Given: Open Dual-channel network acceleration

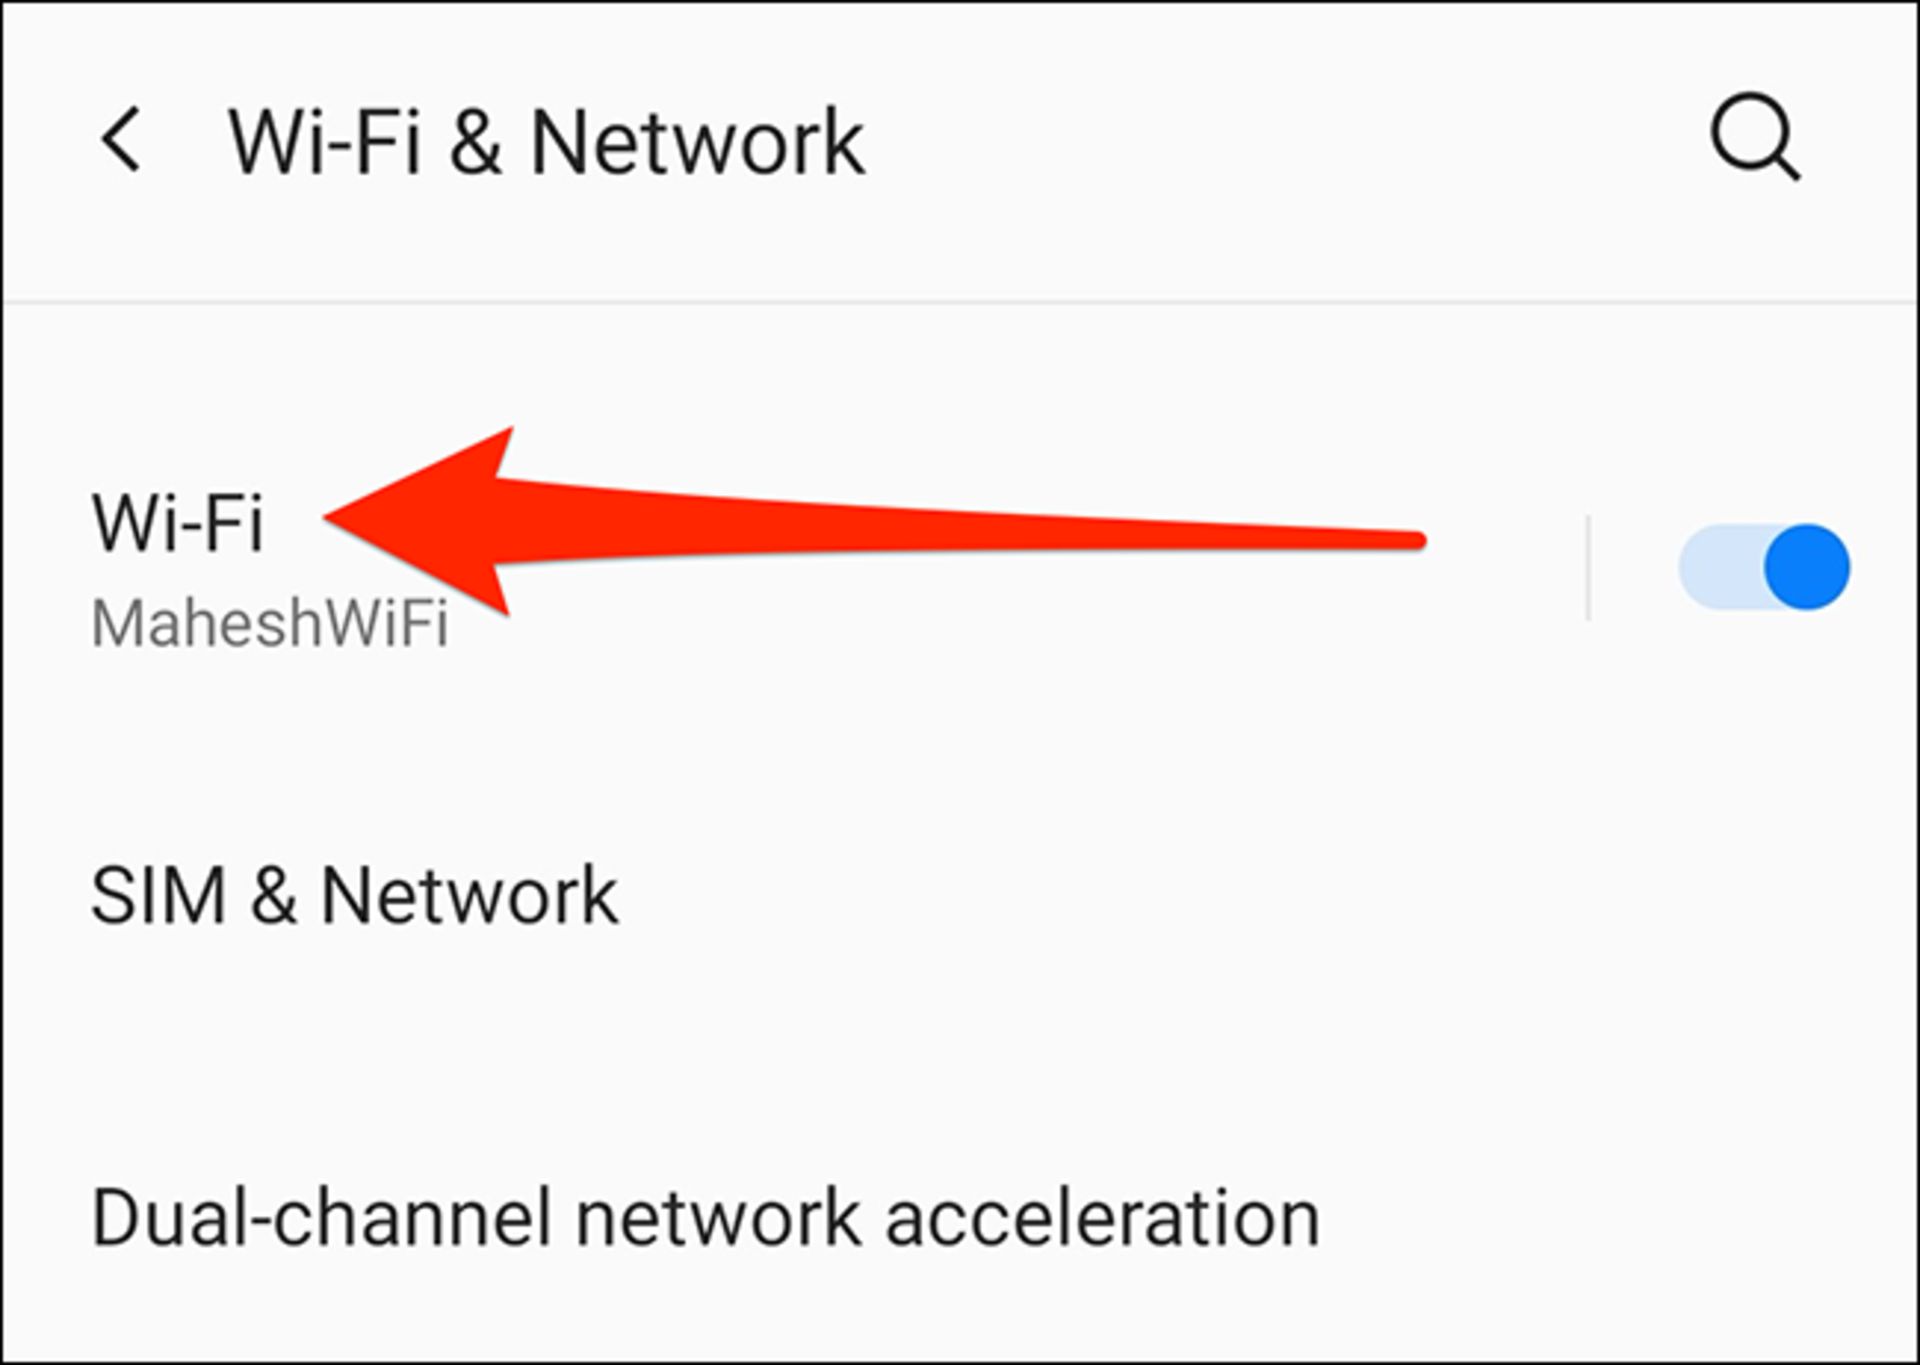Looking at the screenshot, I should pos(960,1218).
